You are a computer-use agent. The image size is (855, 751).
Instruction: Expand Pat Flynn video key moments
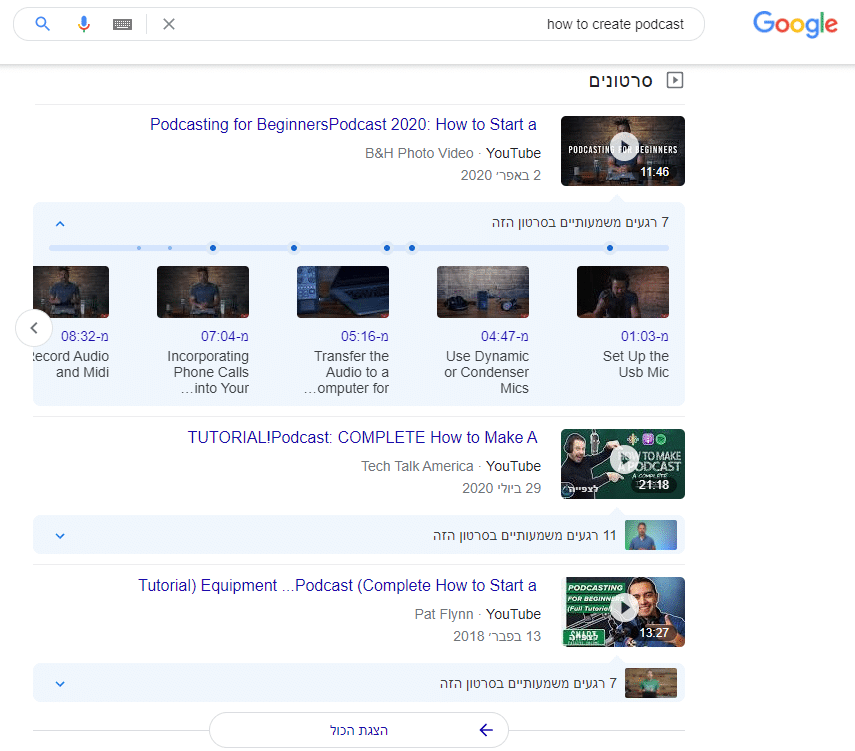[60, 684]
